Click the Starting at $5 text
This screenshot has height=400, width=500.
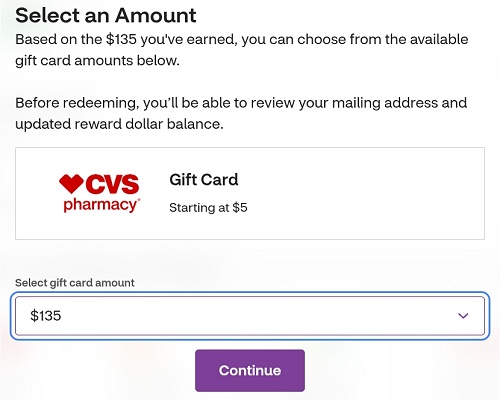[x=208, y=208]
